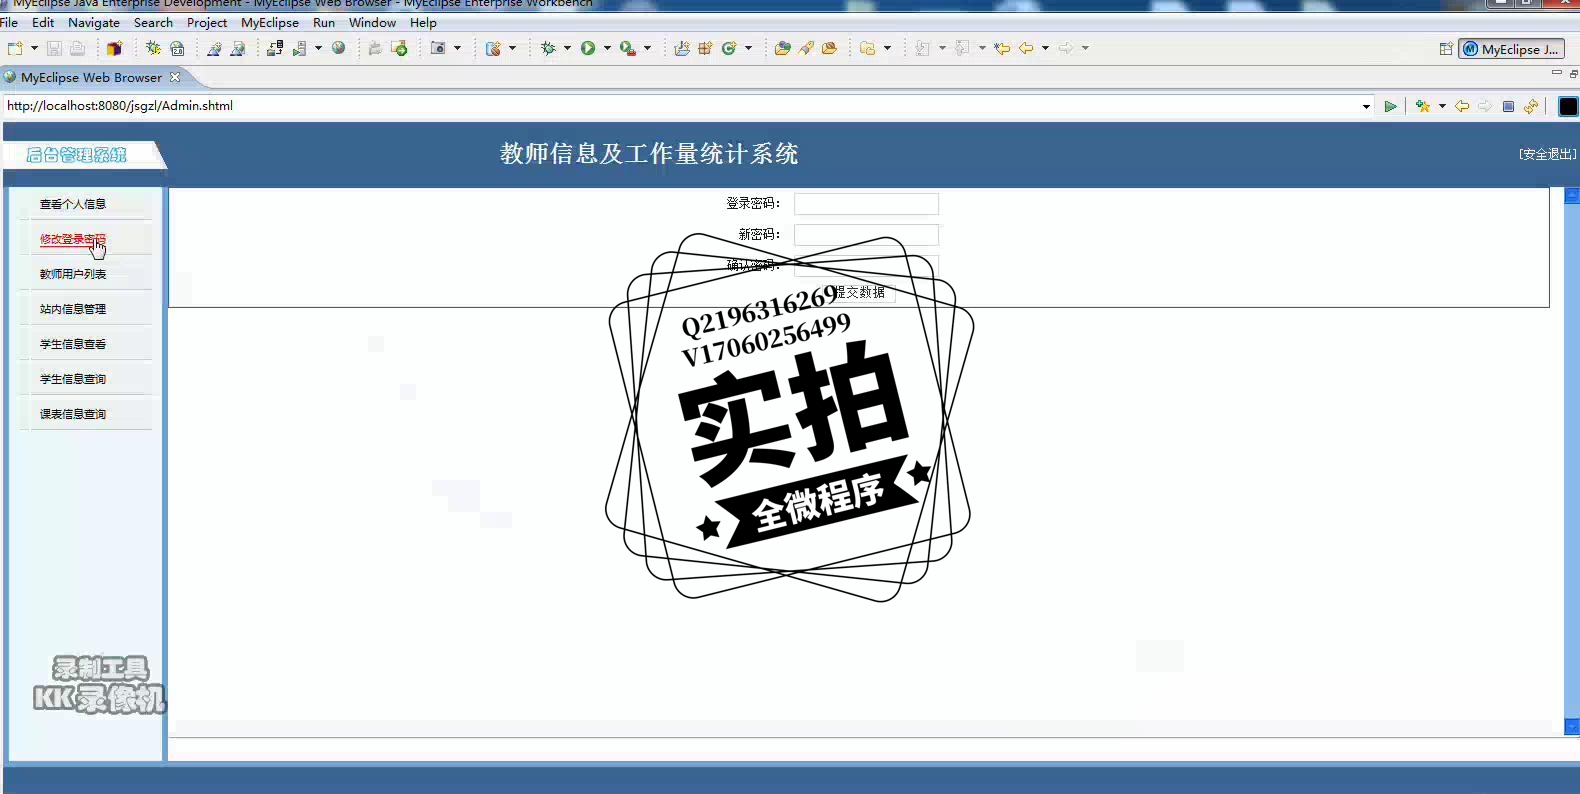Viewport: 1580px width, 794px height.
Task: Open the MyEclipse menu
Action: [x=270, y=22]
